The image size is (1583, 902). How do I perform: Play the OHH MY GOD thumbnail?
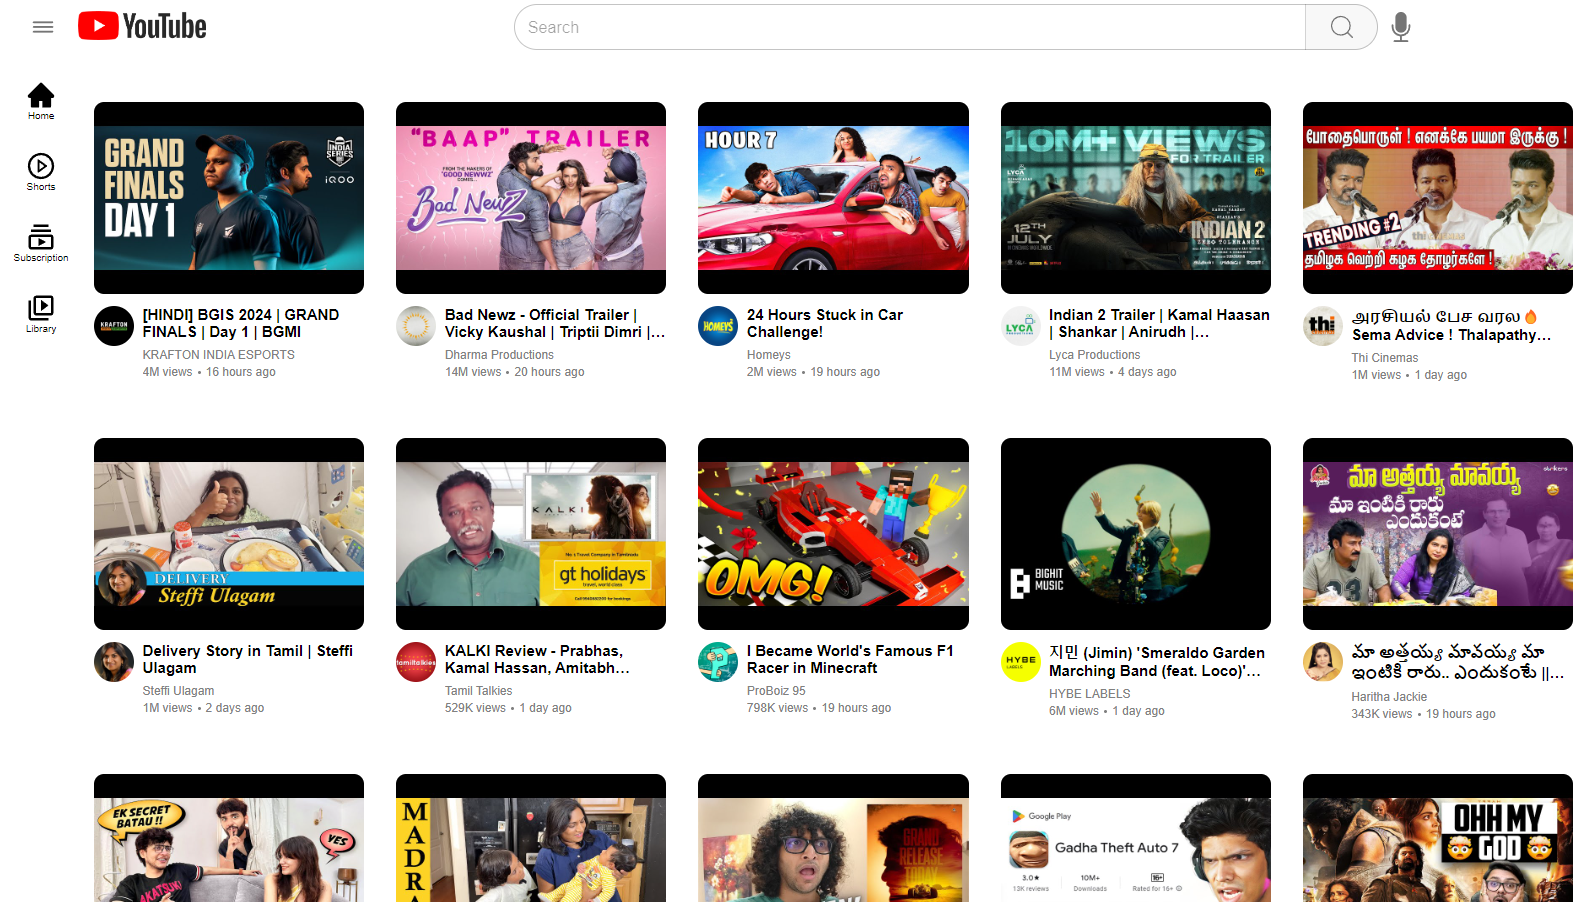click(x=1438, y=838)
